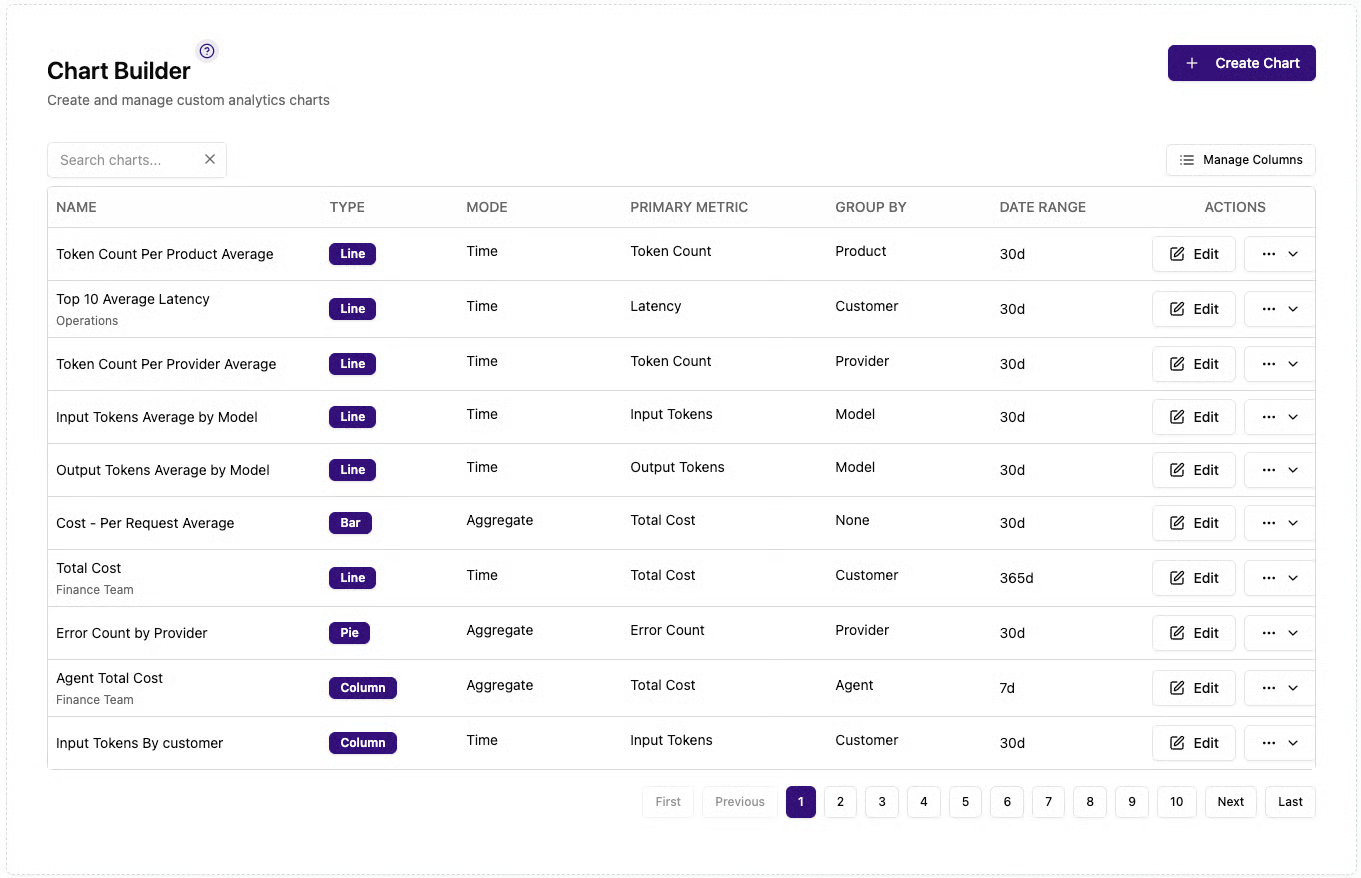Expand actions chevron for Cost - Per Request Average
The image size is (1361, 878).
1293,523
